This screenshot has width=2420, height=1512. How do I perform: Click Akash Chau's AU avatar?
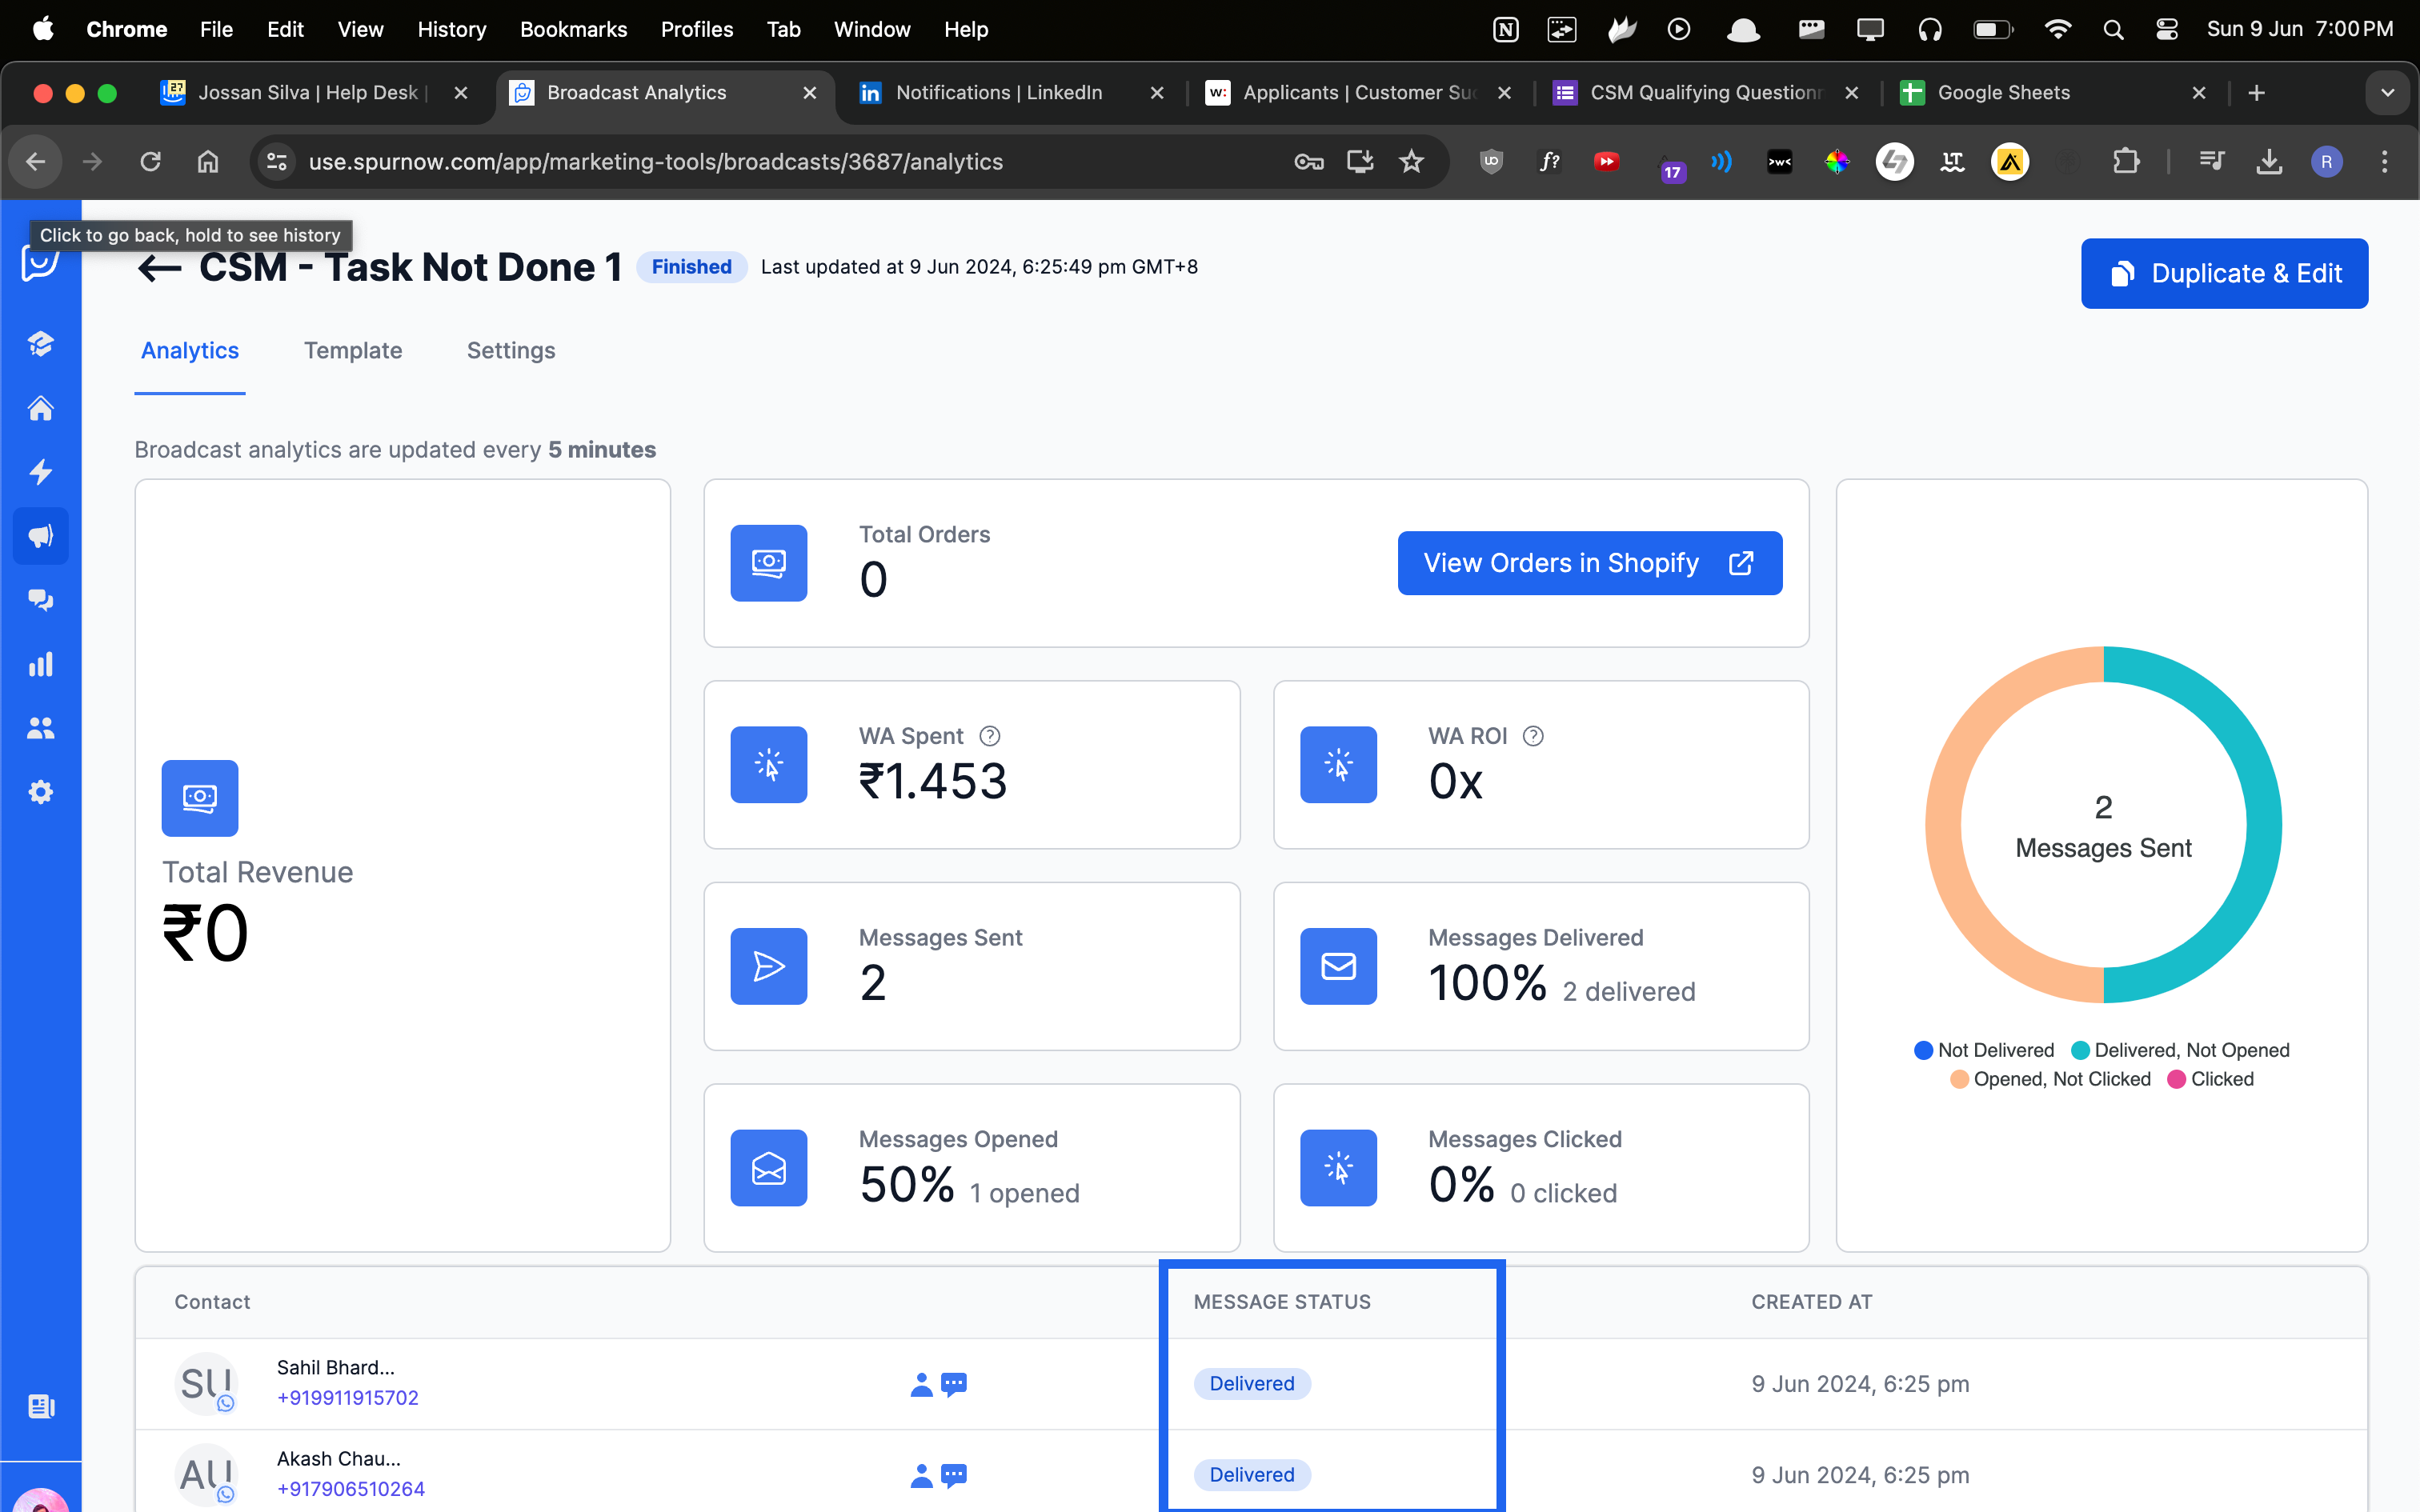tap(206, 1474)
